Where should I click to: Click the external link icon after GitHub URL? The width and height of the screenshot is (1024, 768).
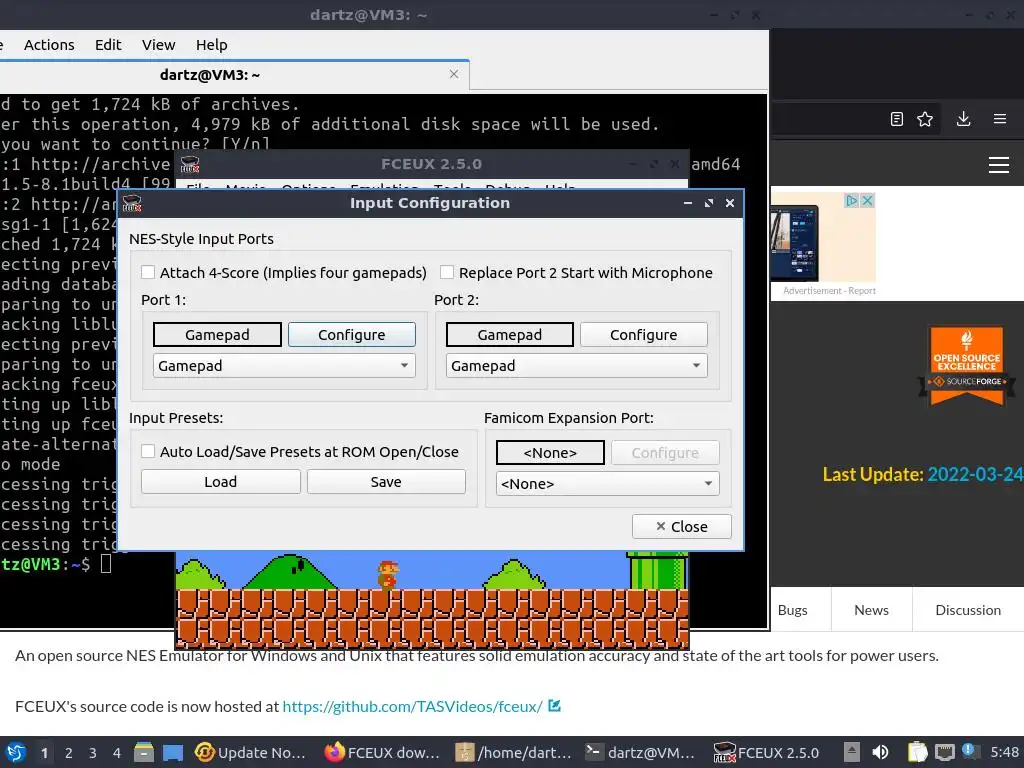pyautogui.click(x=554, y=705)
